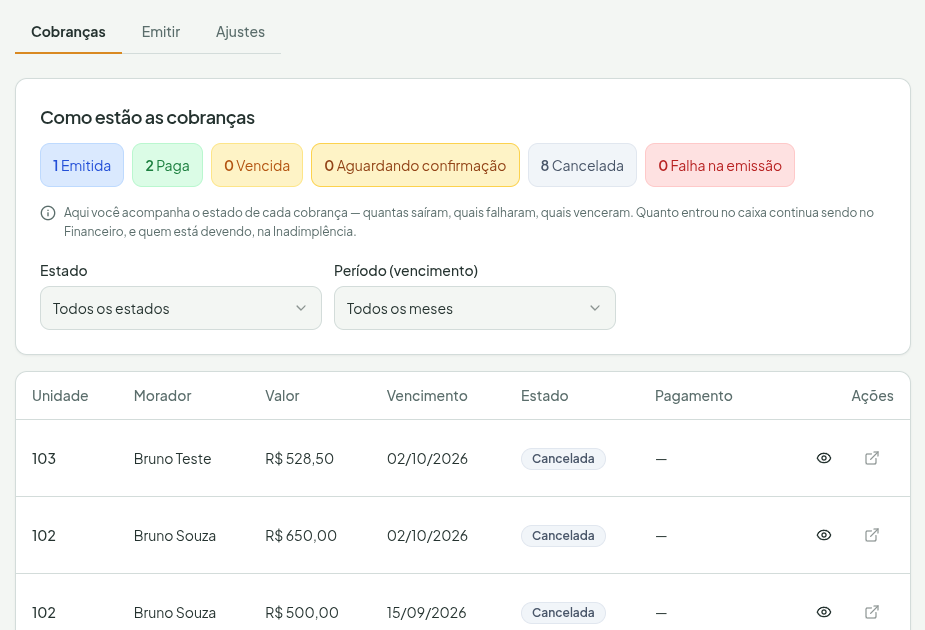Image resolution: width=925 pixels, height=630 pixels.
Task: Click the 02/10/2026 date in Bruno Teste row
Action: pos(427,458)
